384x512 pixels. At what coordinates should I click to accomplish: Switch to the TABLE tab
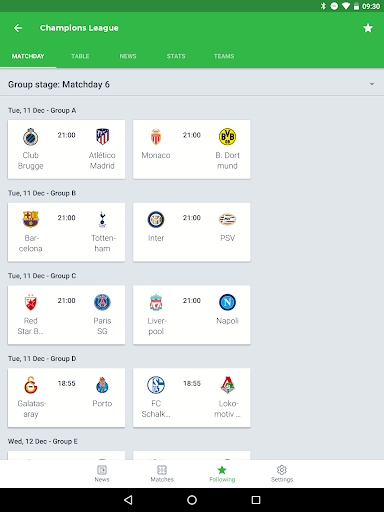click(80, 56)
